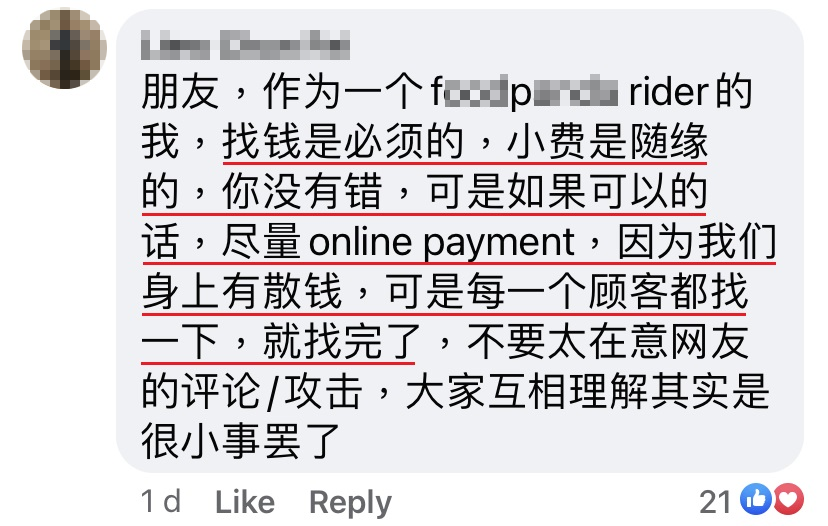Click the phrase "不要太在意网友"
Screen dimensions: 828x526
(x=608, y=341)
